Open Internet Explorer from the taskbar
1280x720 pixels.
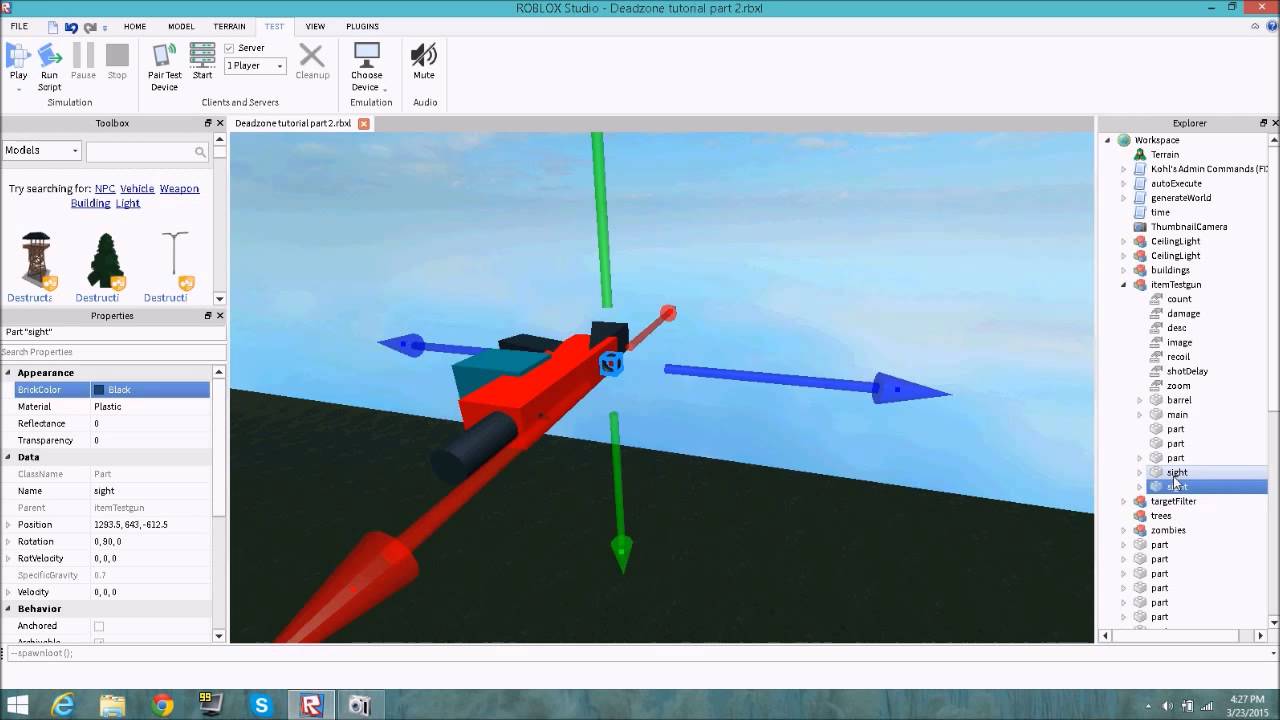(63, 706)
